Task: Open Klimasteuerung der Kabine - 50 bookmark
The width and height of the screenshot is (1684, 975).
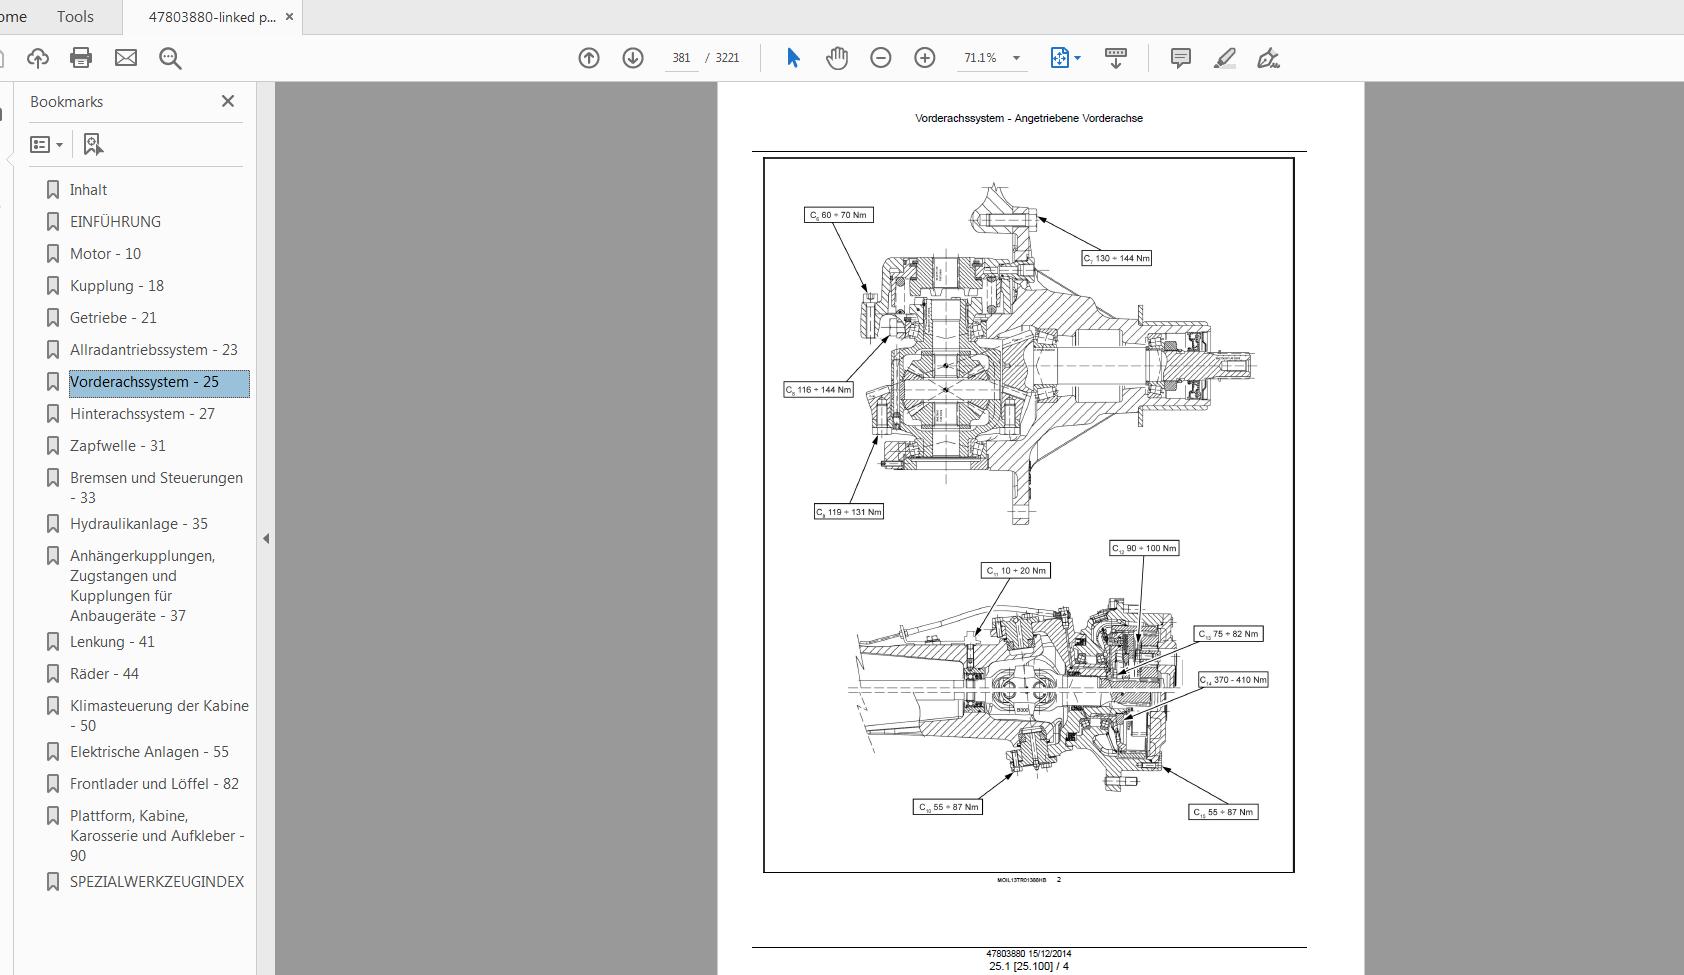Action: (x=159, y=716)
